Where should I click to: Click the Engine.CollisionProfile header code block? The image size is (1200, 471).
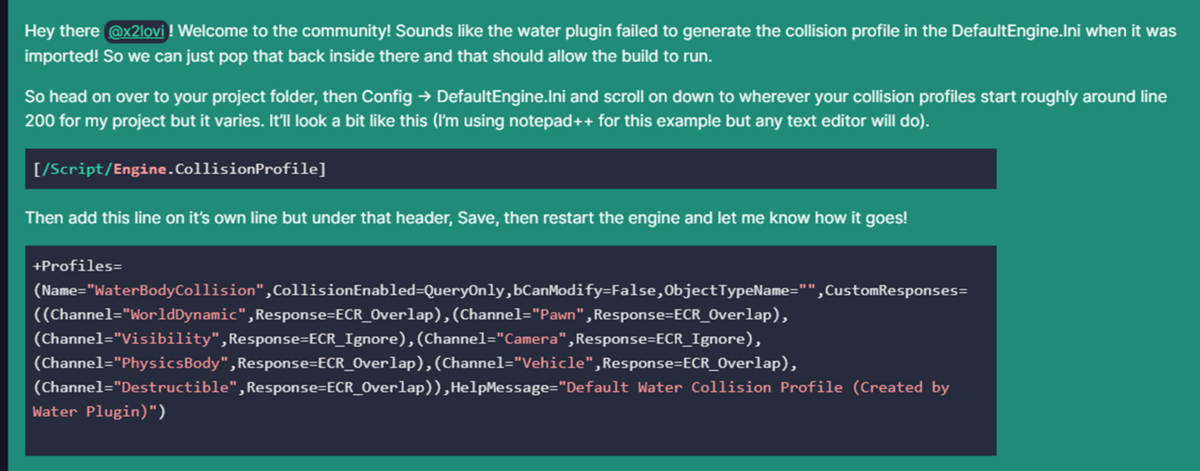click(x=180, y=168)
